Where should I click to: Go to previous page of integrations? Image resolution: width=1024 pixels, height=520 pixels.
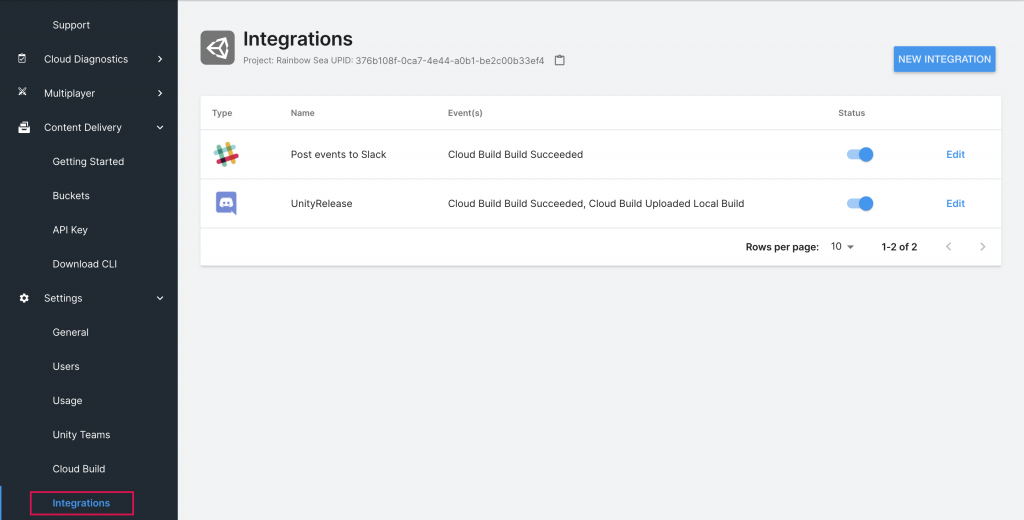(948, 247)
